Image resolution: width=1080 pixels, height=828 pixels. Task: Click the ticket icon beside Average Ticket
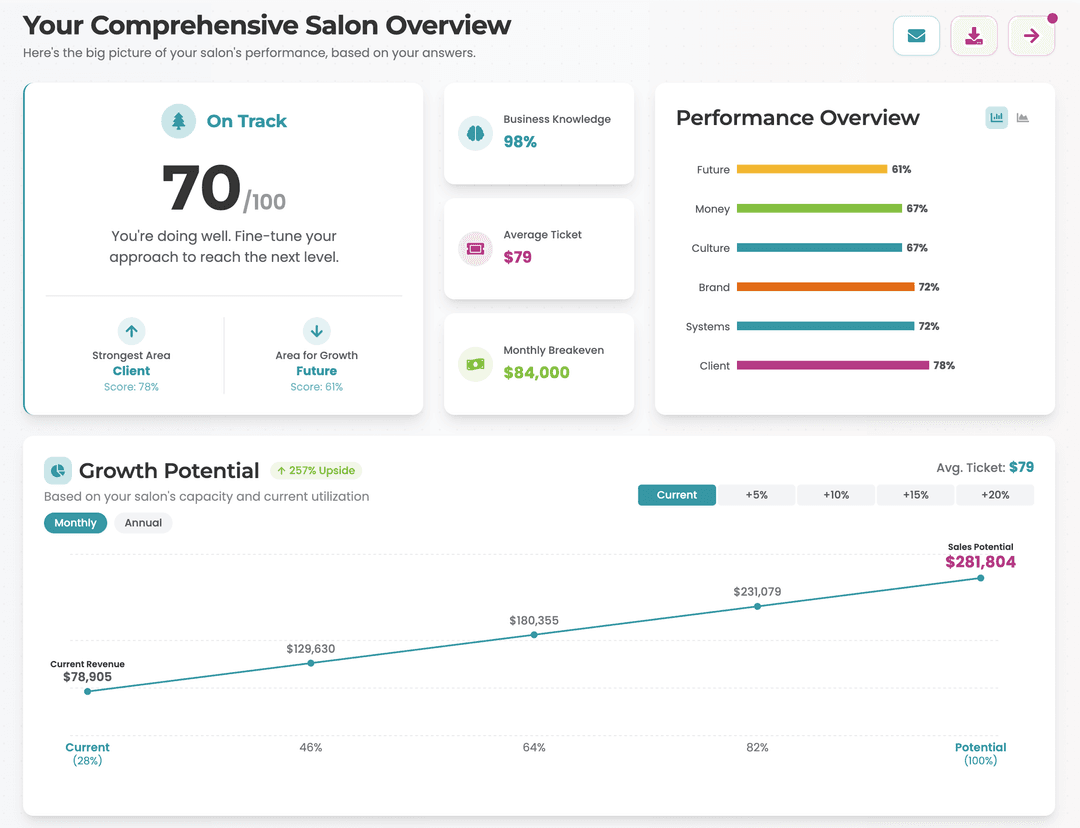pyautogui.click(x=475, y=249)
